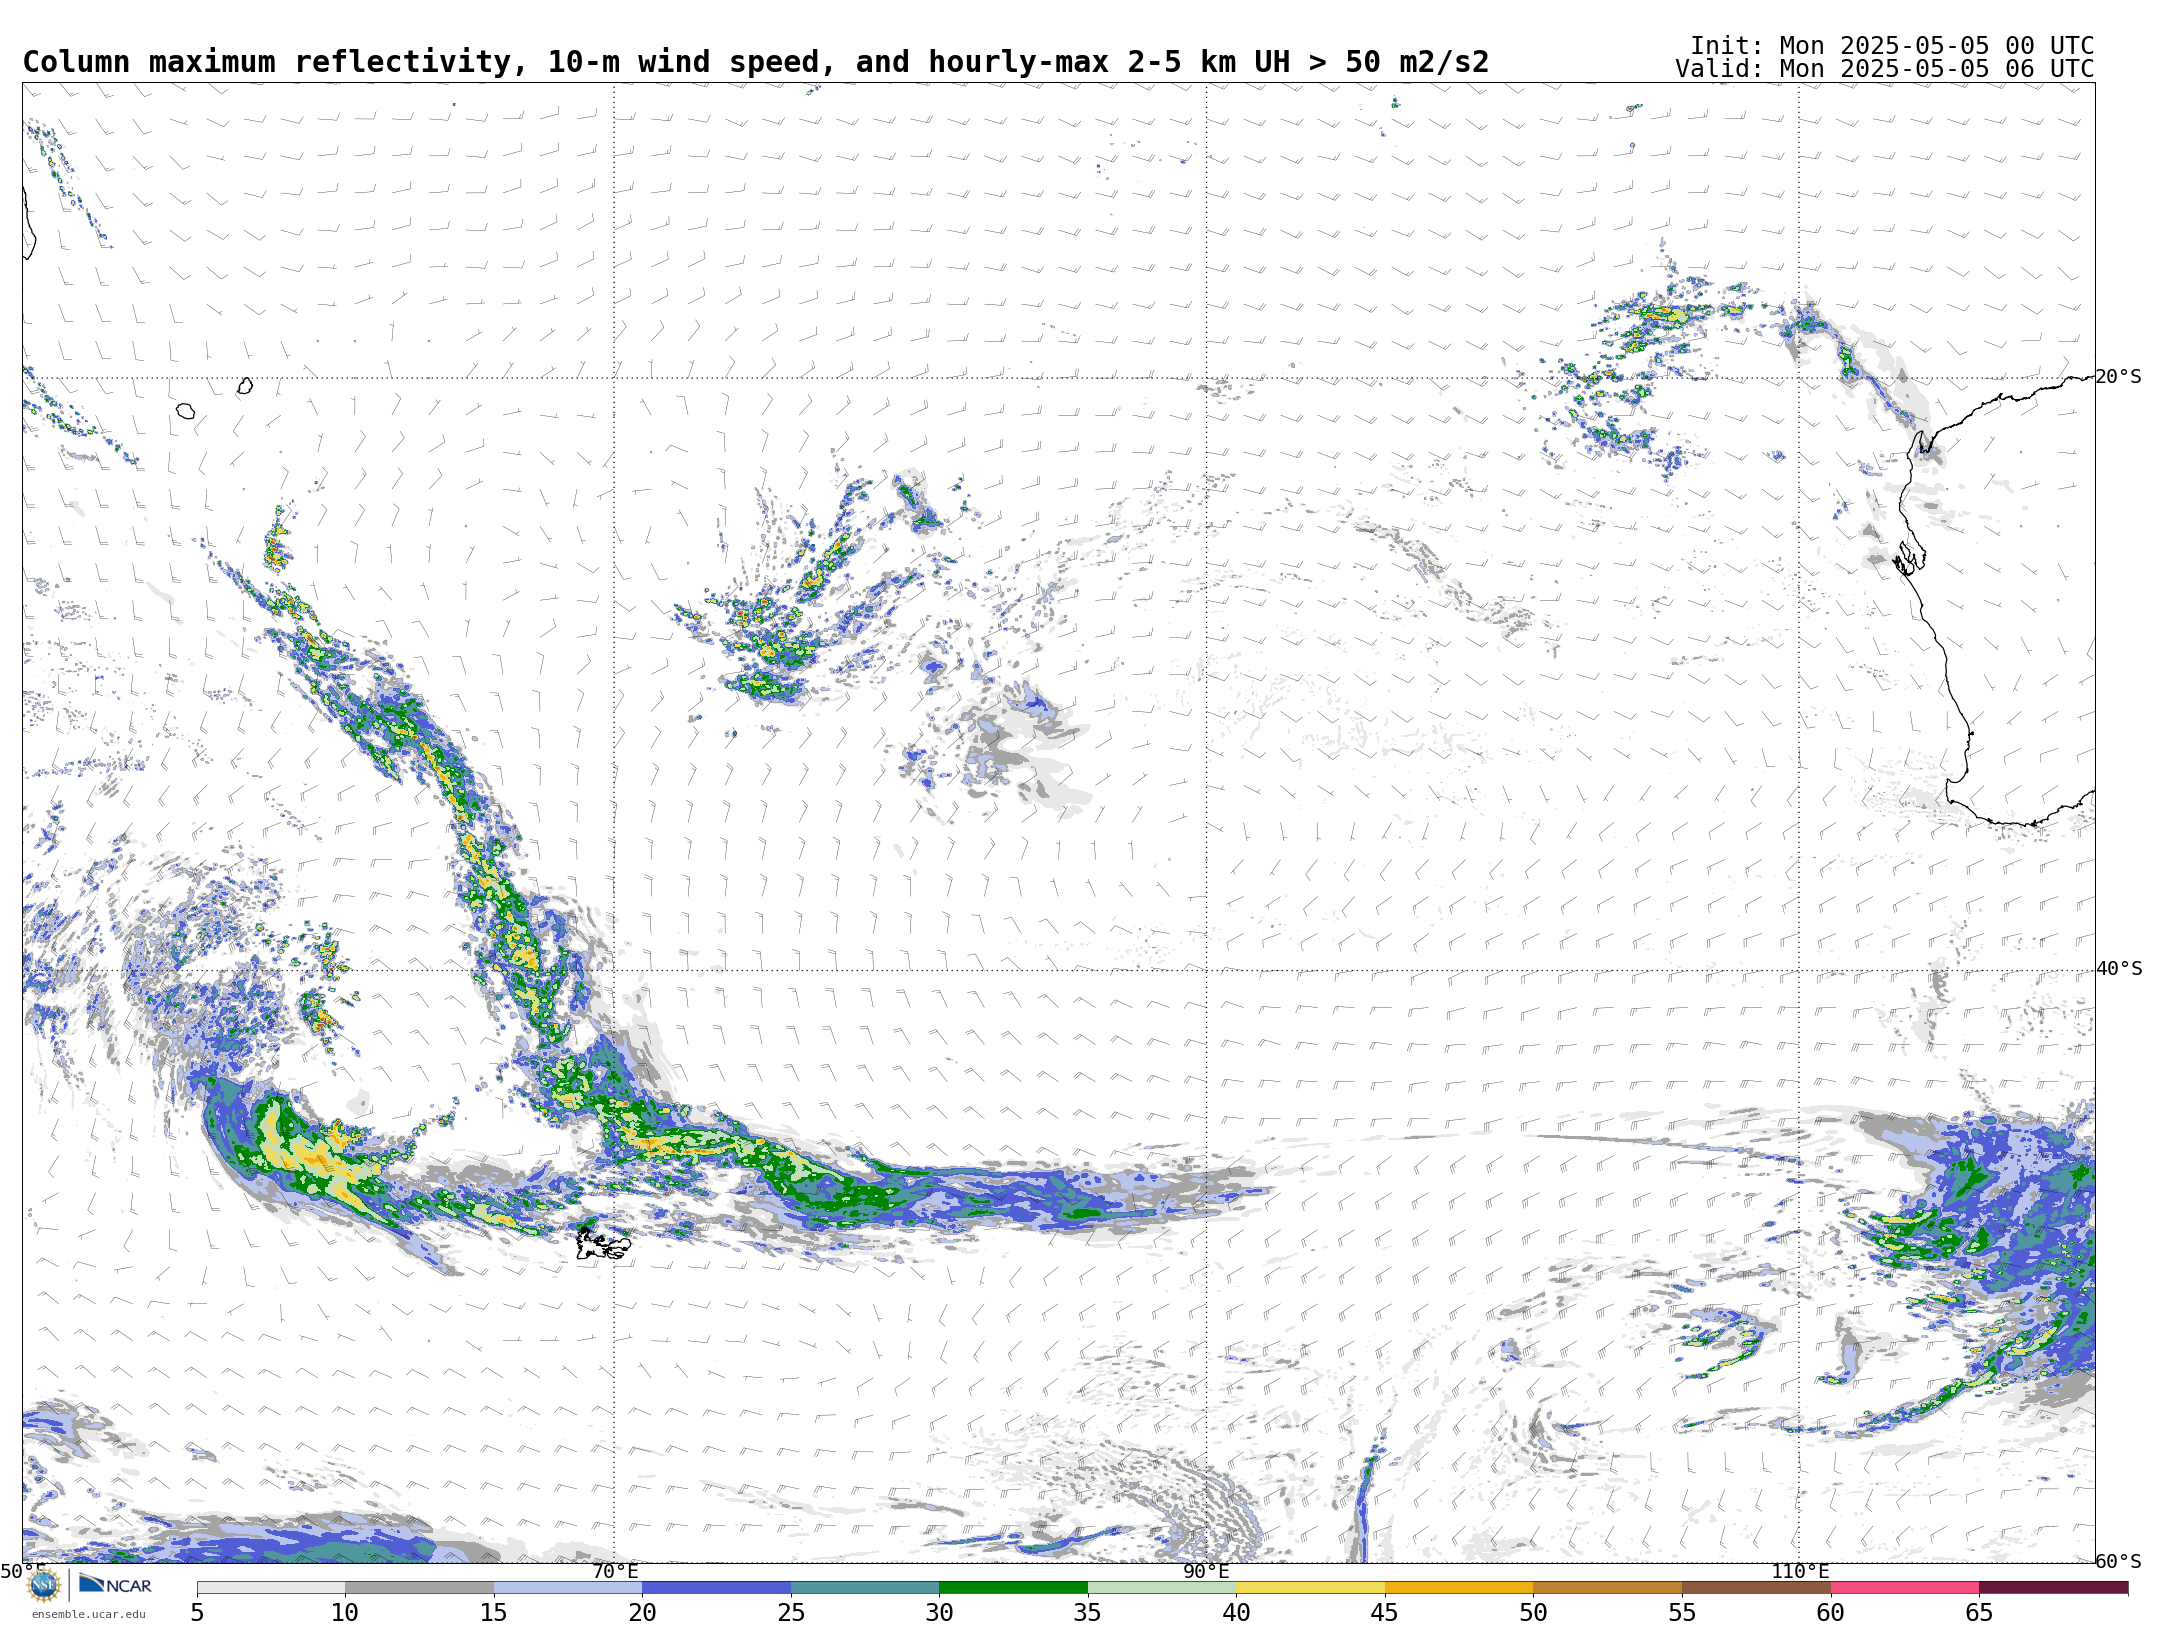
Task: Select the teal 25–30 colorbar segment
Action: pyautogui.click(x=865, y=1588)
